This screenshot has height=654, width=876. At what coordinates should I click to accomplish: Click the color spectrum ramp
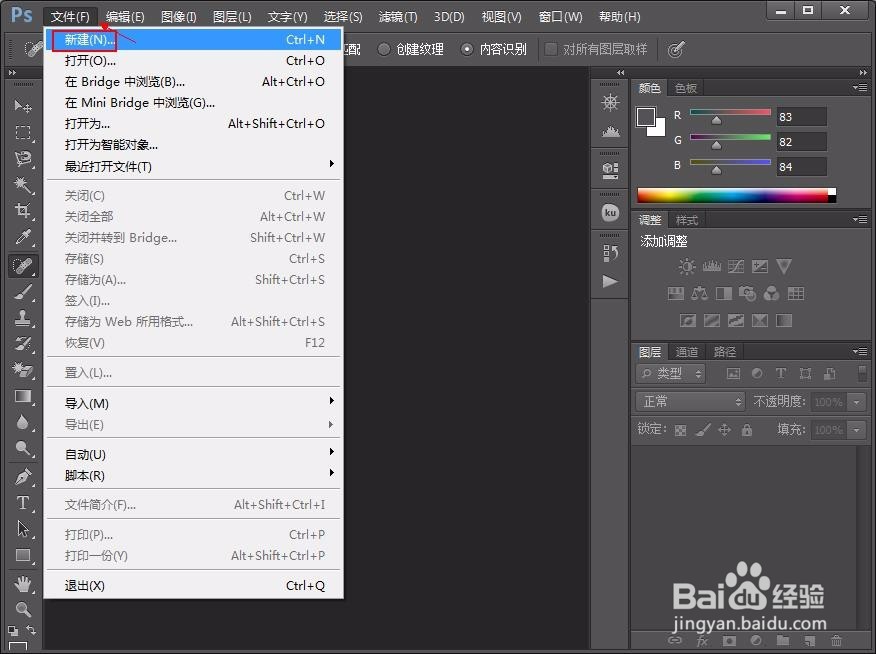pyautogui.click(x=736, y=195)
